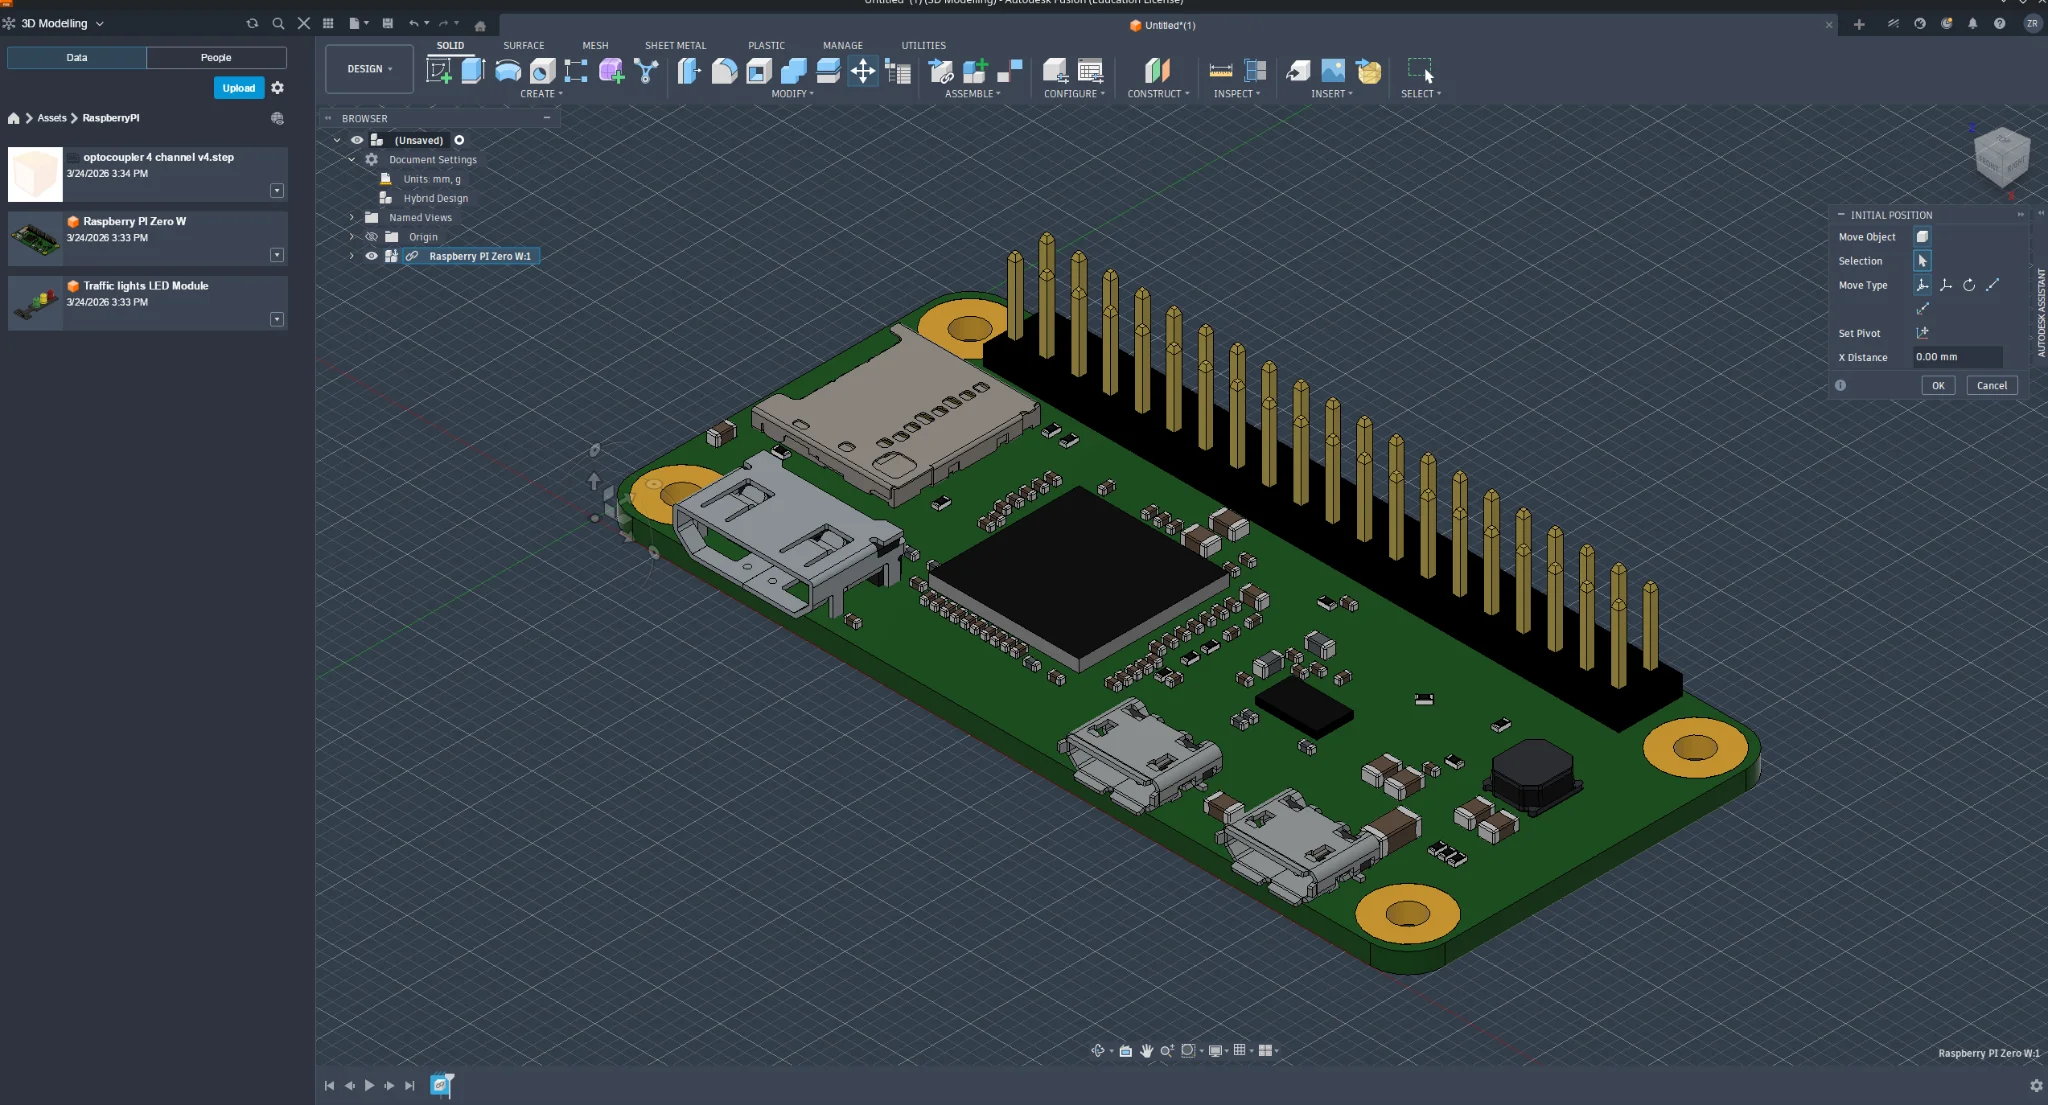Switch to the MESH tab
Screen dimensions: 2048x1105
point(595,45)
